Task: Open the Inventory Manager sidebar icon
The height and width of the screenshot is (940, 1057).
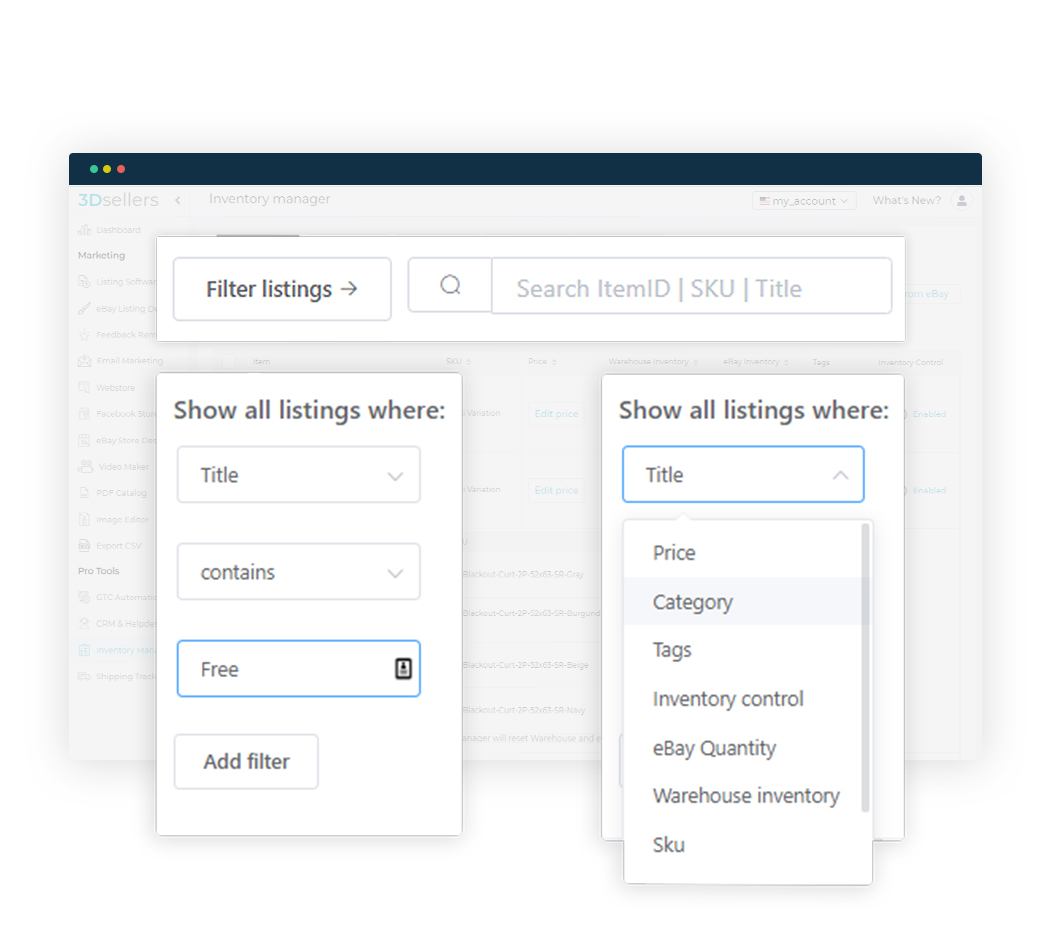Action: (x=87, y=649)
